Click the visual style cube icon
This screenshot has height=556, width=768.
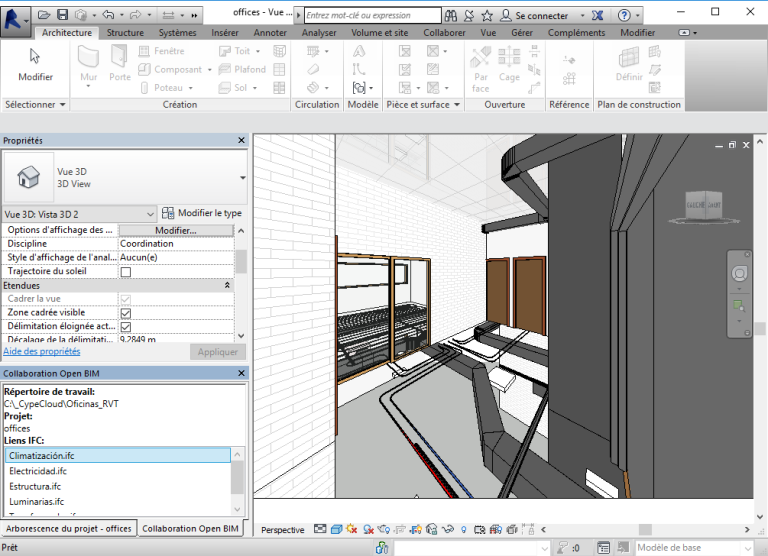[x=336, y=529]
